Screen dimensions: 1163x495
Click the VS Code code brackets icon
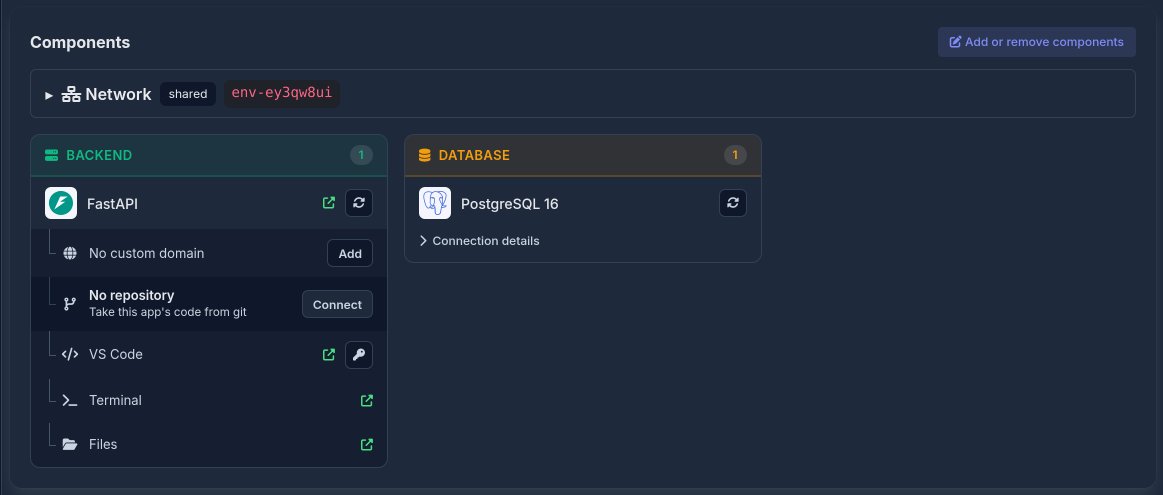(70, 355)
